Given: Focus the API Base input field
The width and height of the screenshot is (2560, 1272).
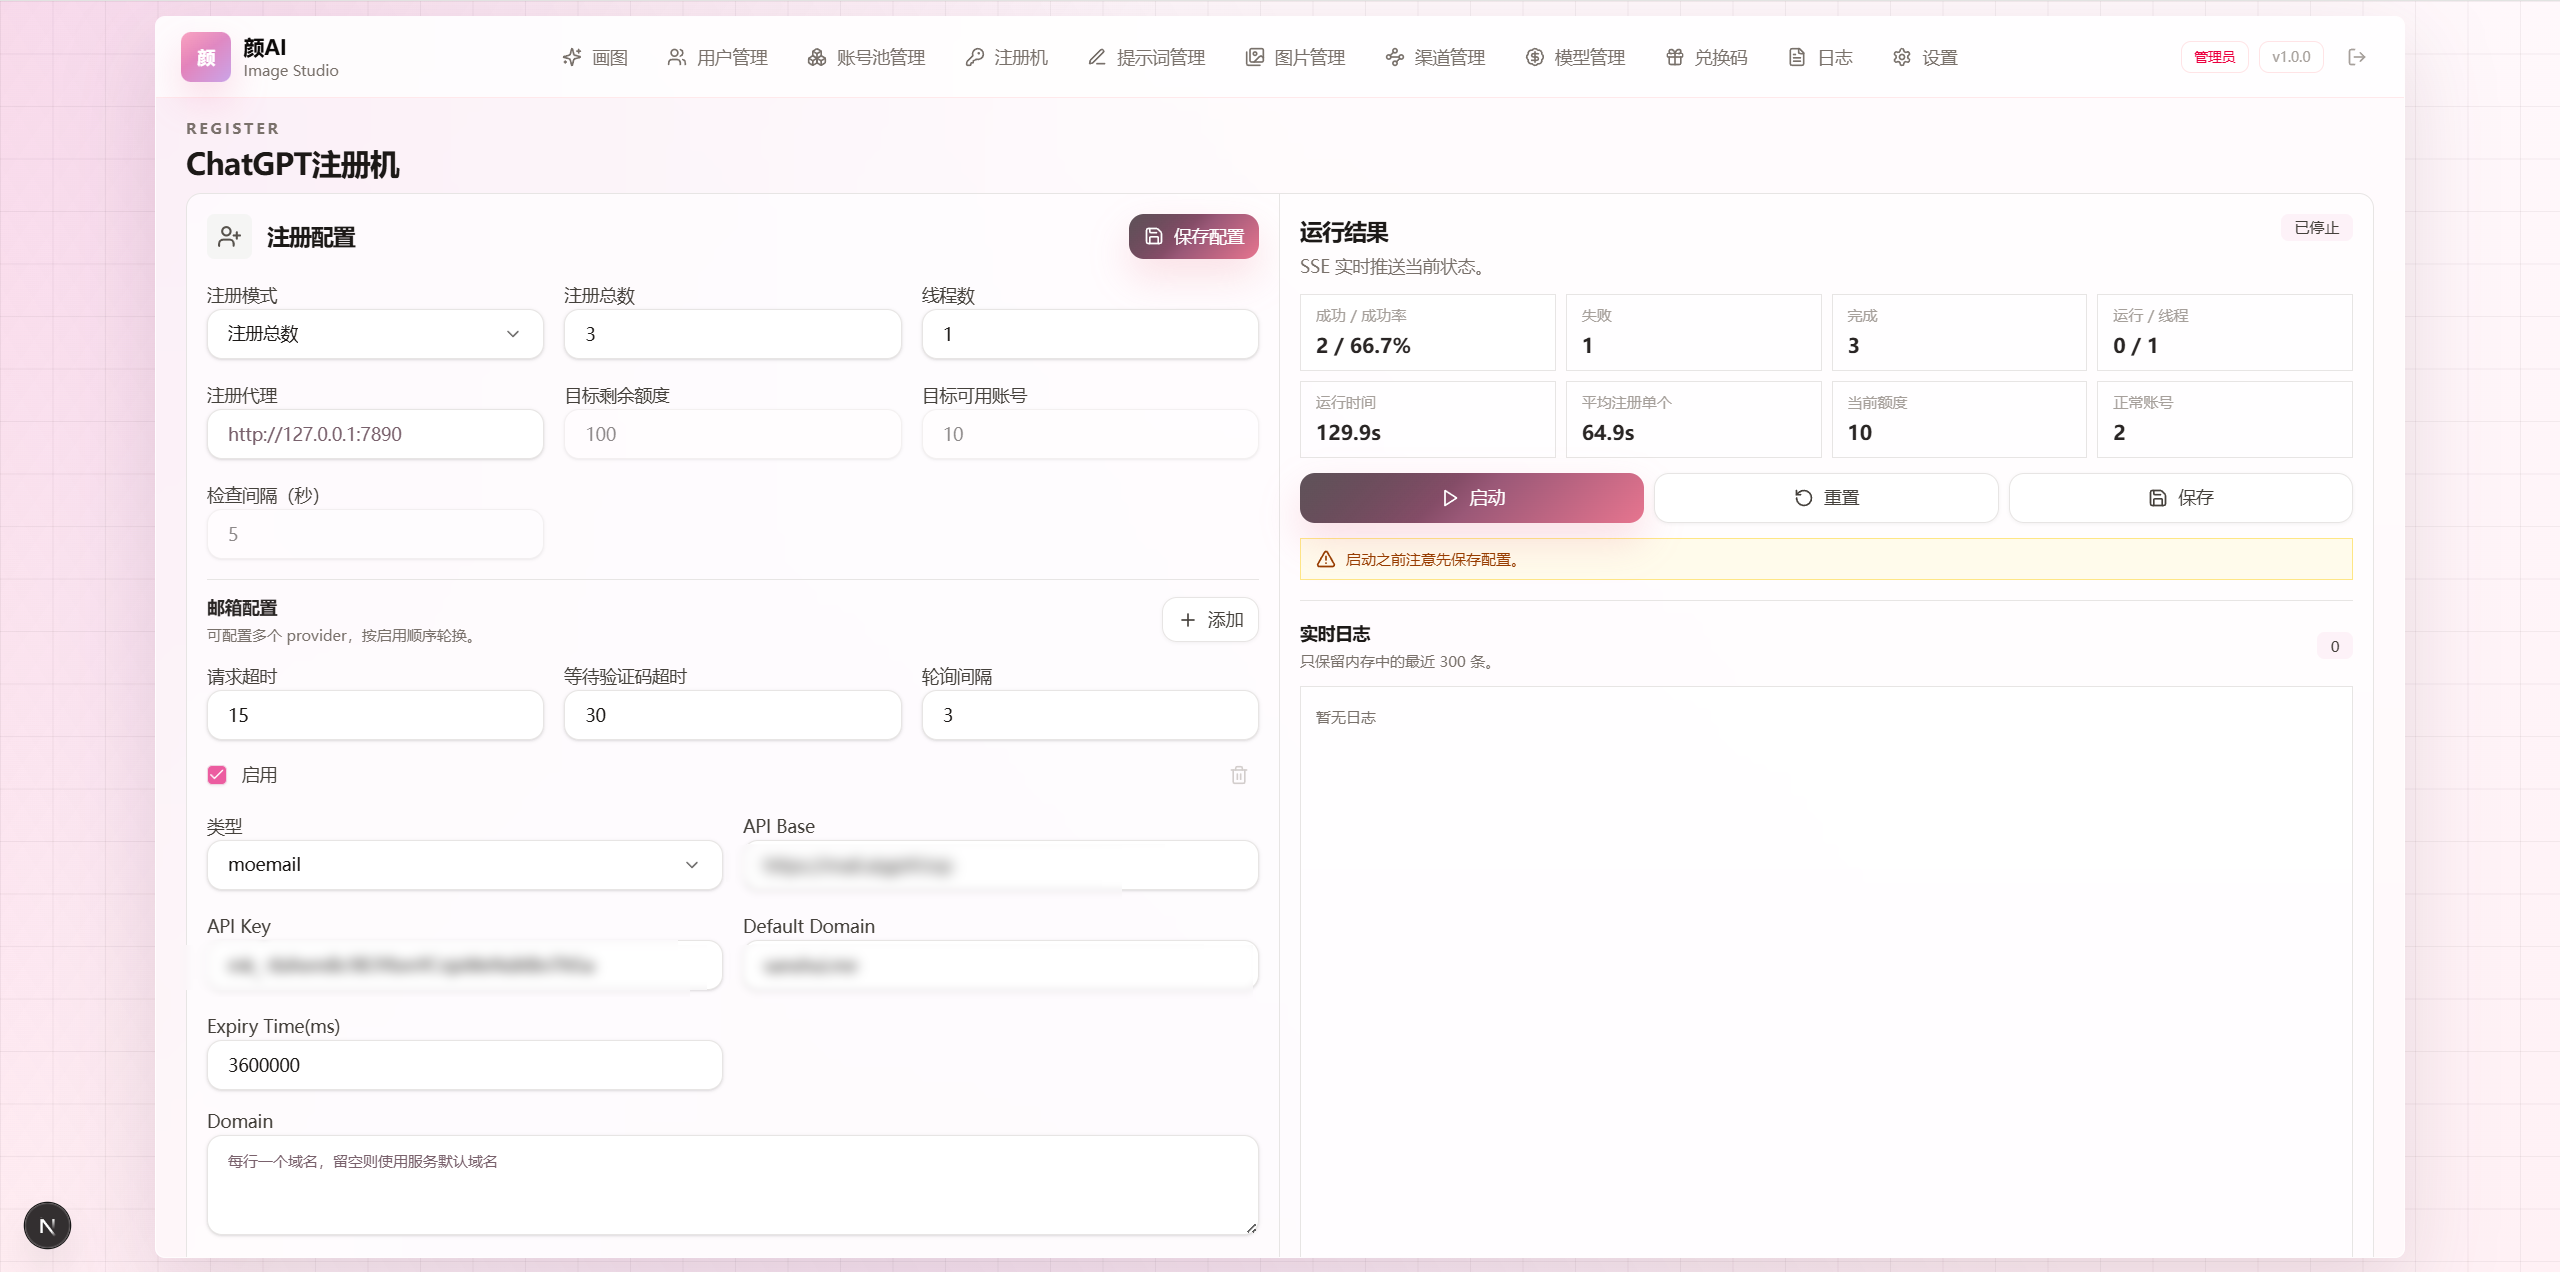Looking at the screenshot, I should [x=1001, y=865].
